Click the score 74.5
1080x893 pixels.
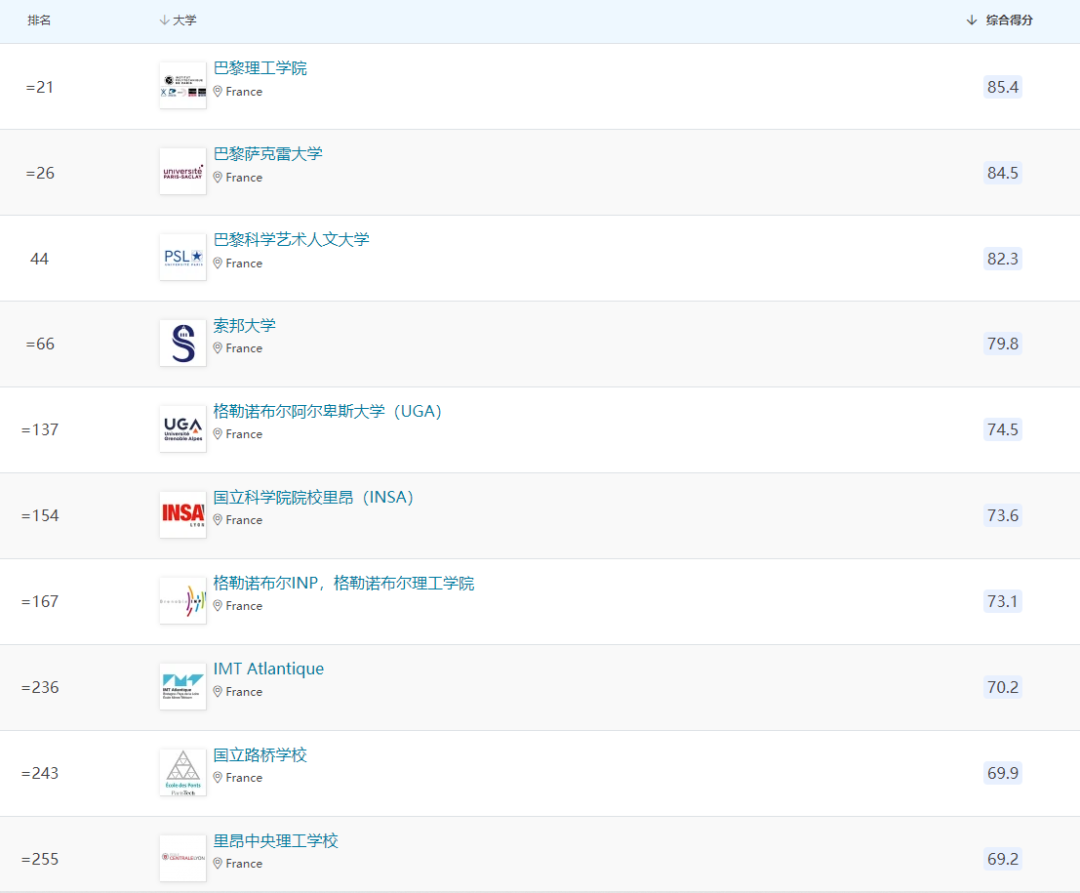pyautogui.click(x=1002, y=430)
